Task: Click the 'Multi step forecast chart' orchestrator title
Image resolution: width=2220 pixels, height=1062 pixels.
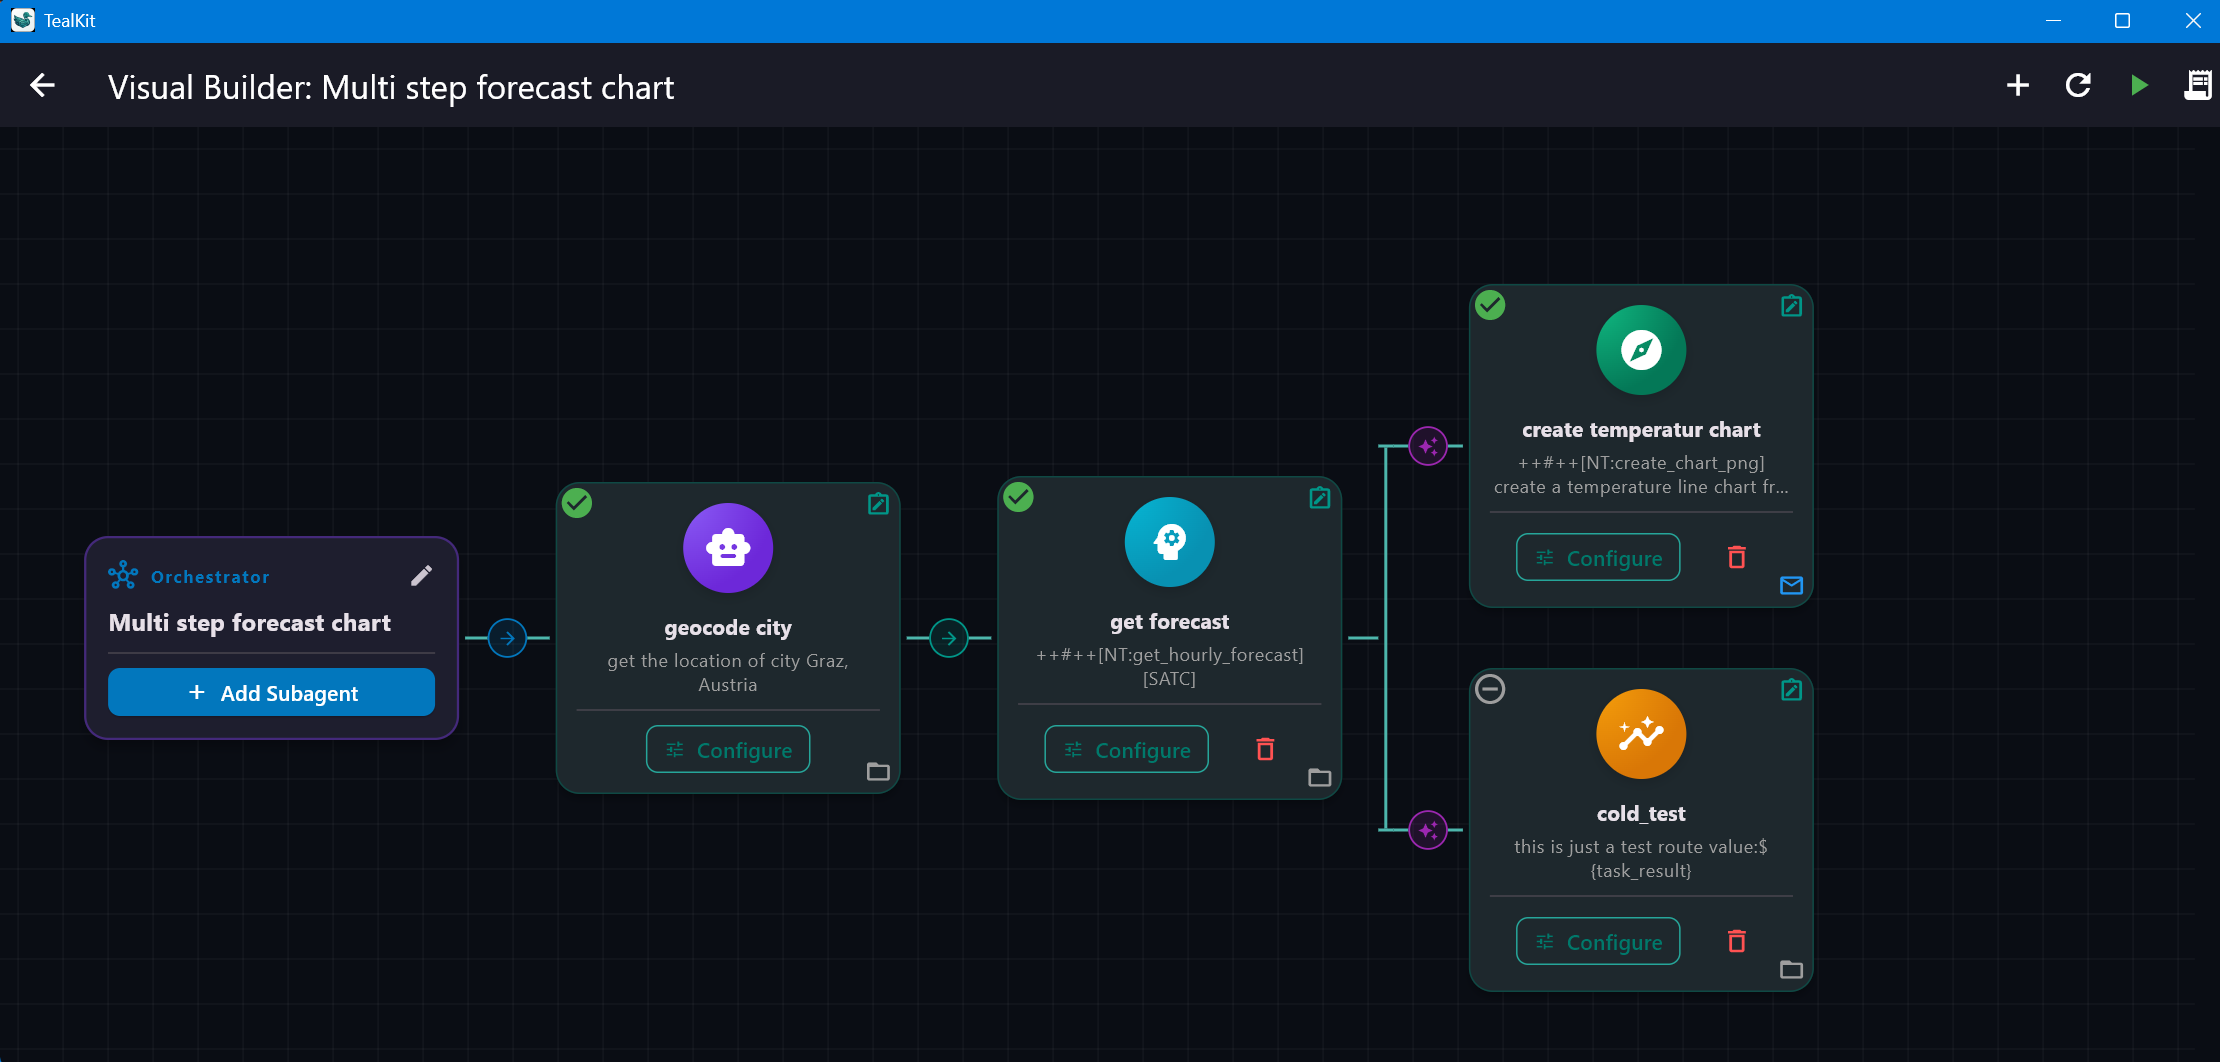Action: click(250, 623)
